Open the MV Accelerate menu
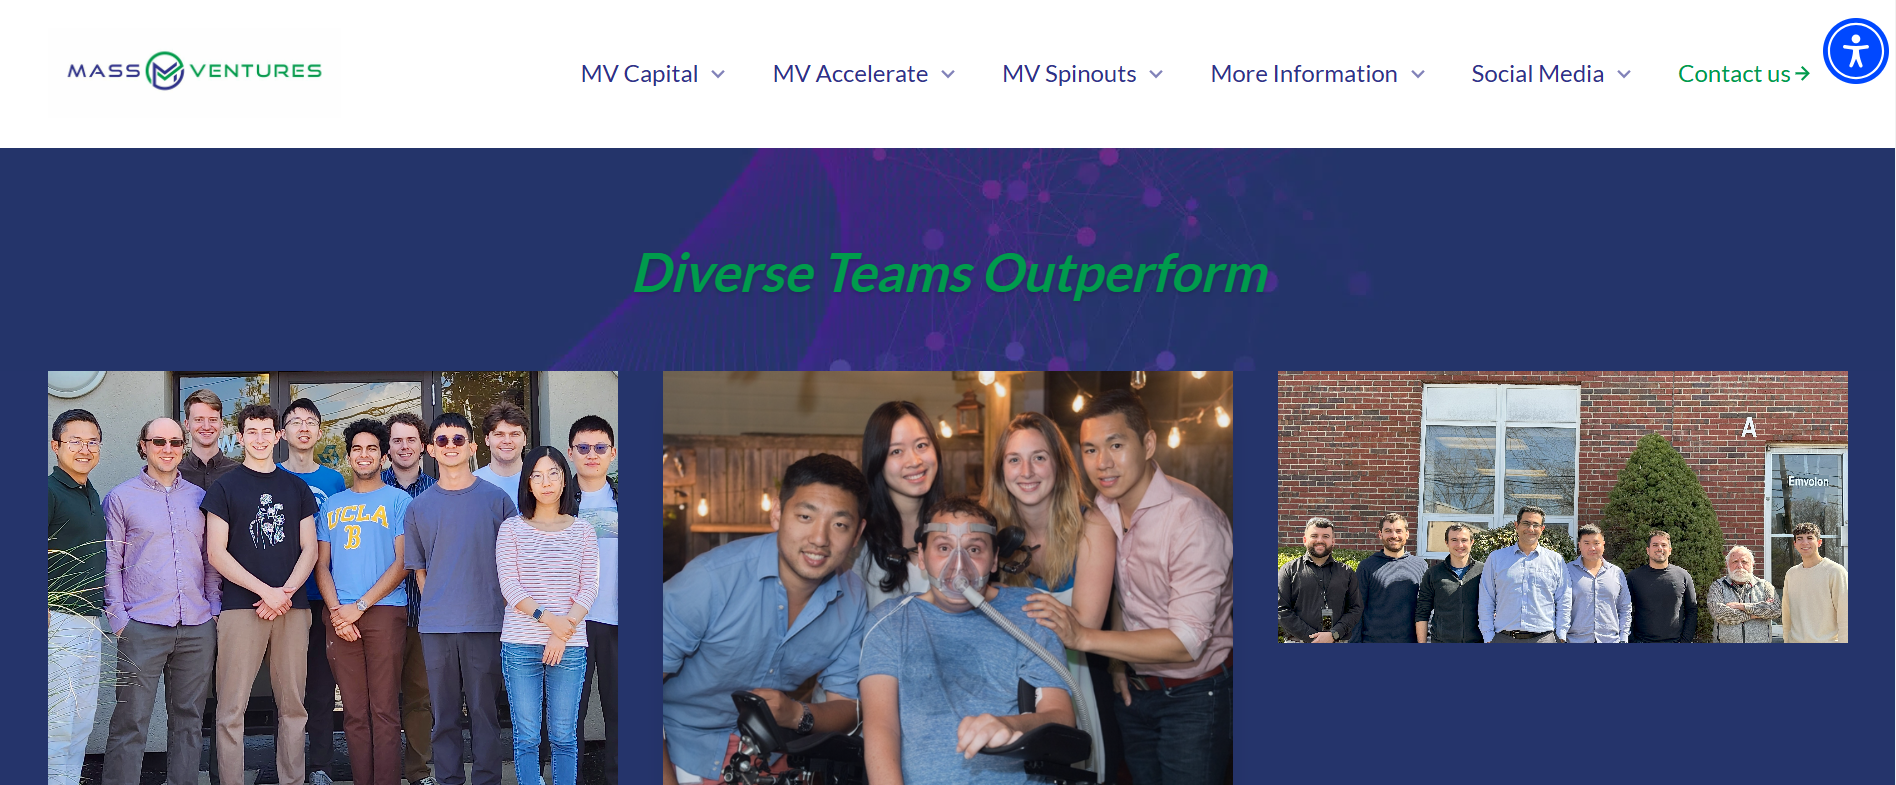The height and width of the screenshot is (785, 1896). pos(851,74)
